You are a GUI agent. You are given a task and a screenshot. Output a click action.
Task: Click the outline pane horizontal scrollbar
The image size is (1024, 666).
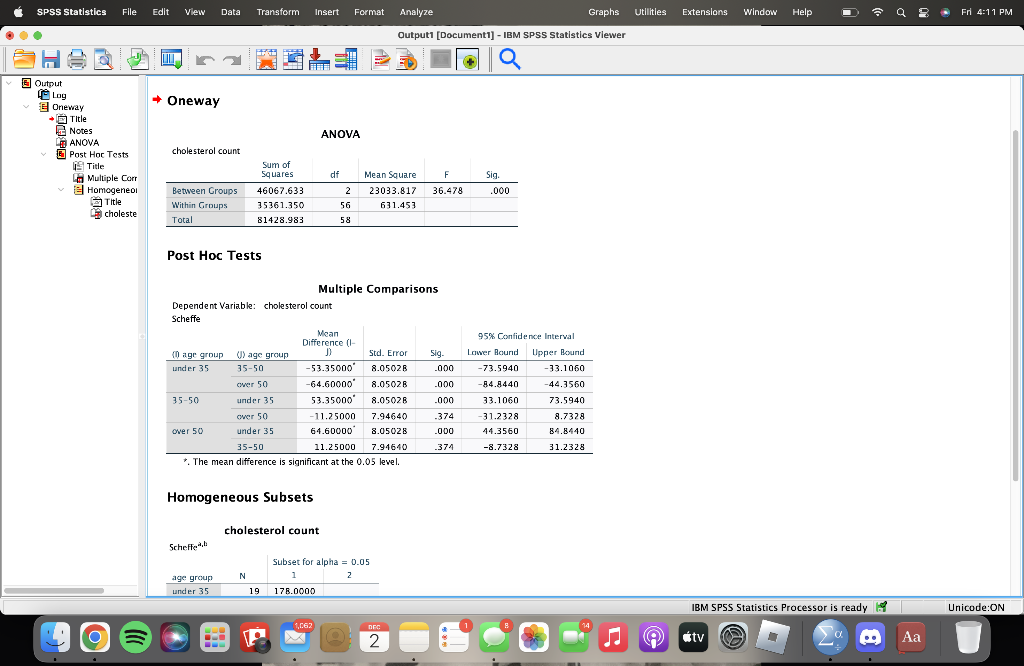pos(54,591)
